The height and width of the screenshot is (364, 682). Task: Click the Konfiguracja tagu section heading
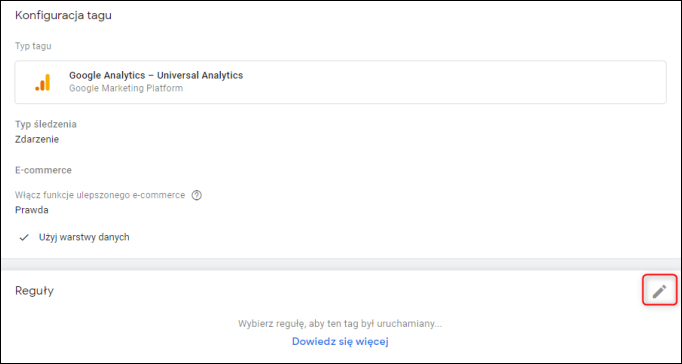(63, 16)
